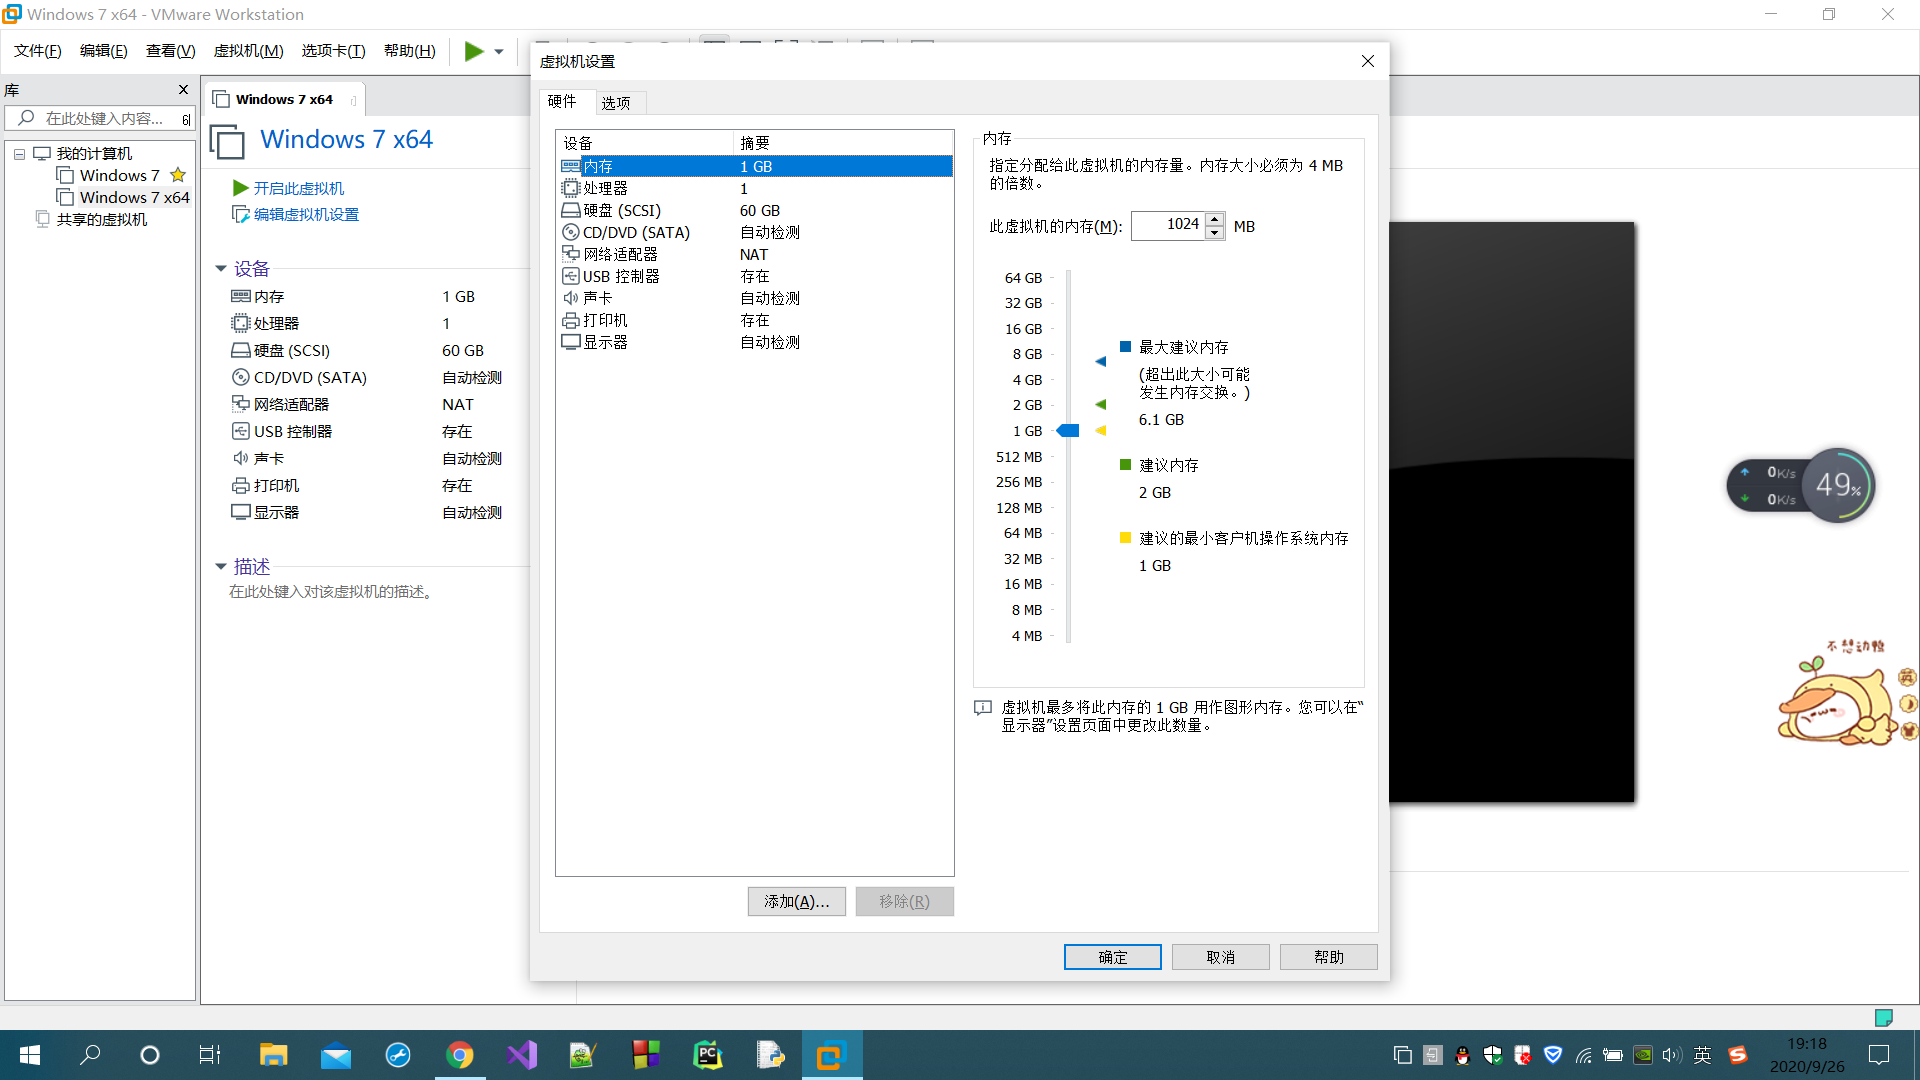Select the 显示器 device entry

tap(604, 342)
